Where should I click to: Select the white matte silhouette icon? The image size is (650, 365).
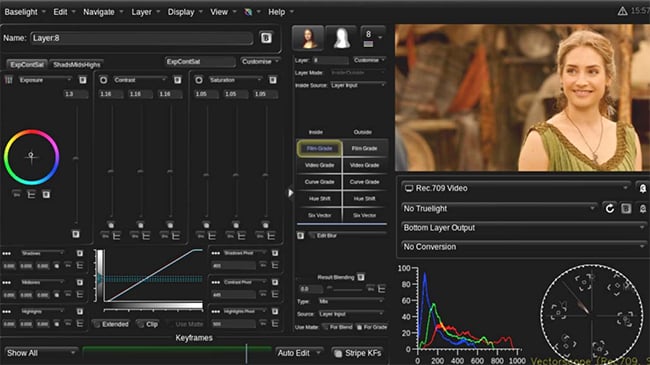341,38
